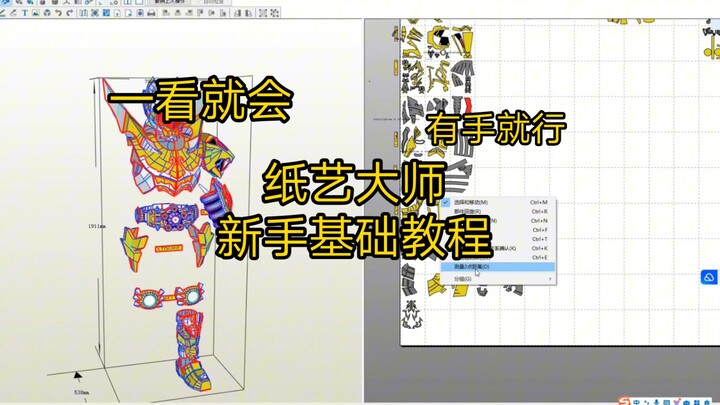This screenshot has width=720, height=405.
Task: Click the 3D cube icon in toolbar
Action: point(47,13)
